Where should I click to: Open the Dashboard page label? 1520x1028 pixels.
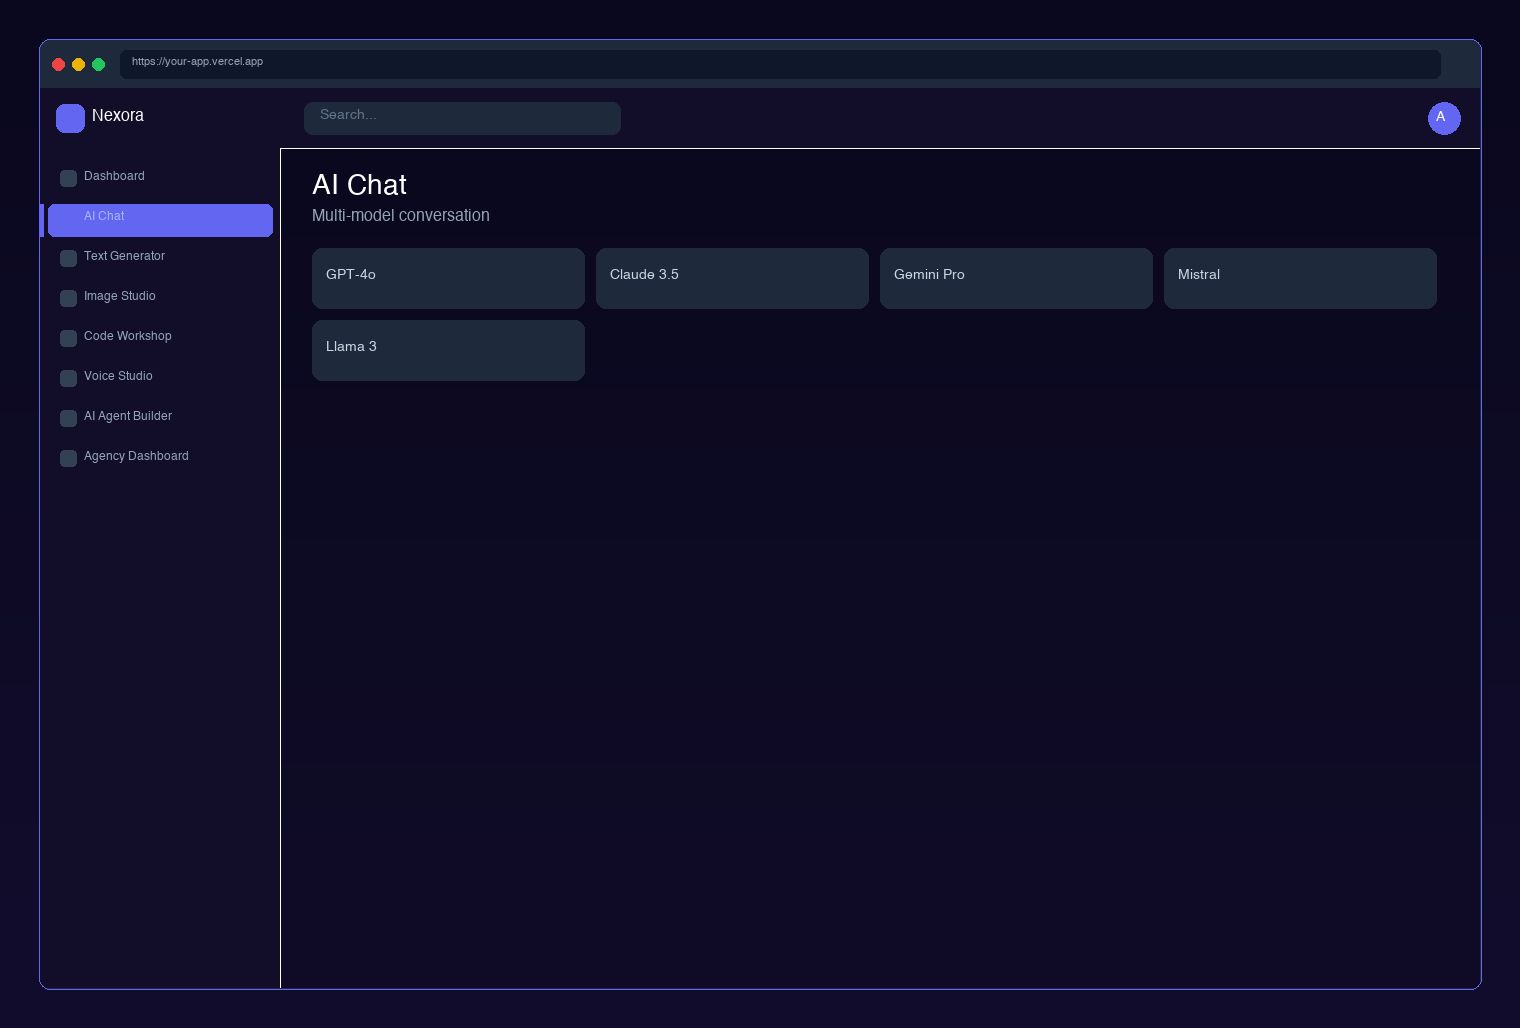[x=114, y=176]
